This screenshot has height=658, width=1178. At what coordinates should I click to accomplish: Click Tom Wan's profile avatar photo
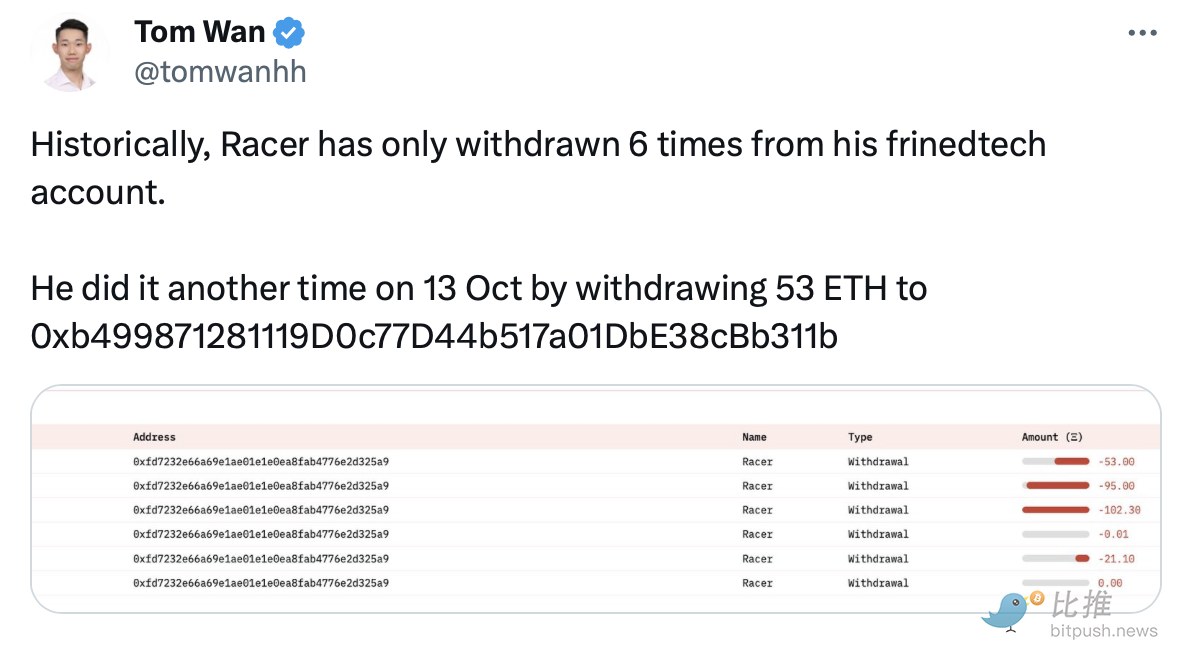[x=70, y=53]
